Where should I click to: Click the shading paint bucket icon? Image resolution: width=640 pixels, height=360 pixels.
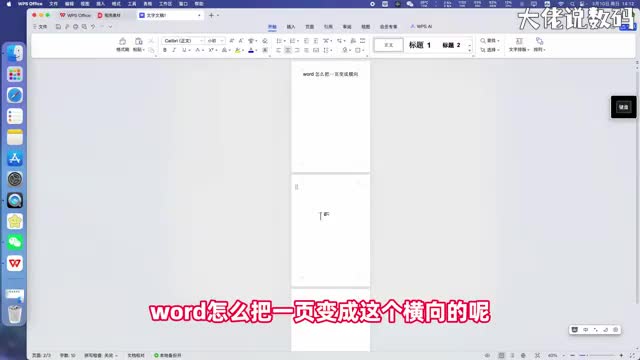345,50
